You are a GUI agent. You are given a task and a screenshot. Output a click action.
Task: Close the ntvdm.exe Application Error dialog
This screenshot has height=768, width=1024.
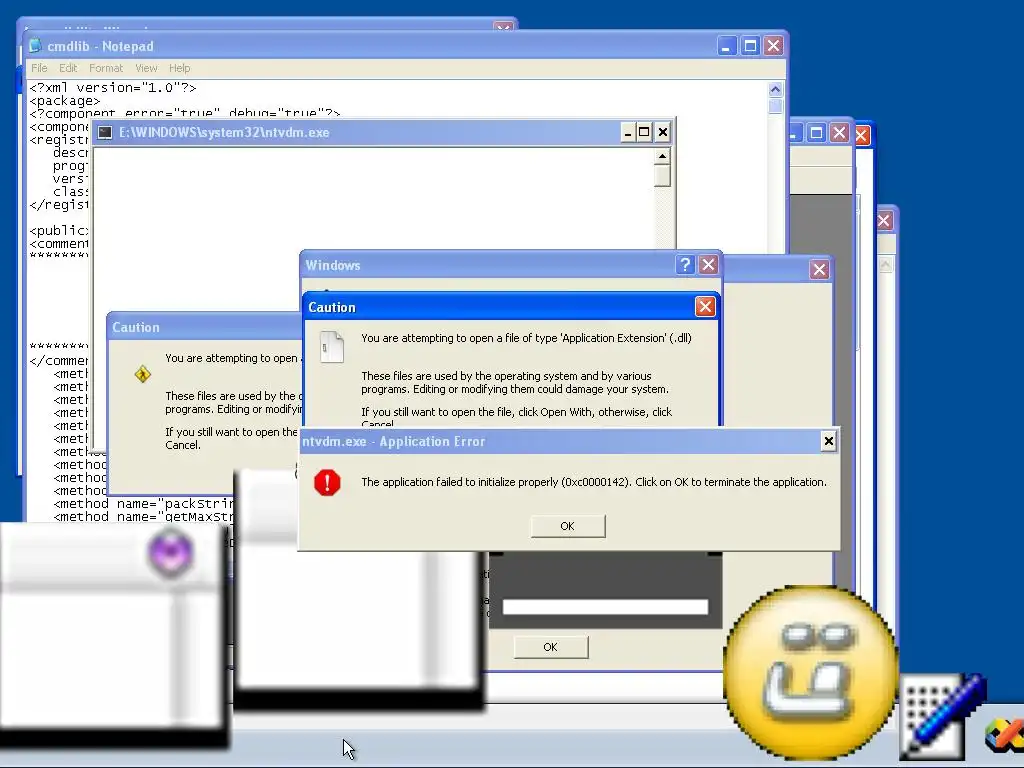click(x=828, y=441)
